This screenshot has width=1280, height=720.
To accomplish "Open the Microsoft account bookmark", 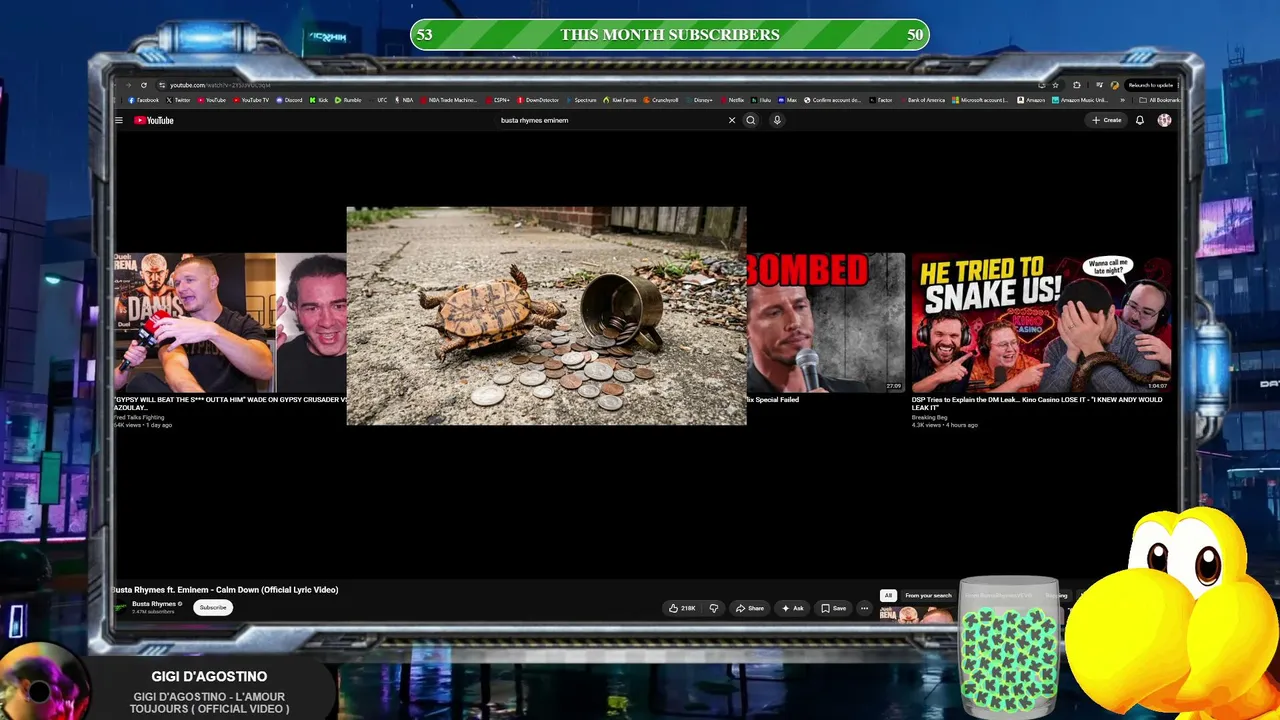I will 980,100.
